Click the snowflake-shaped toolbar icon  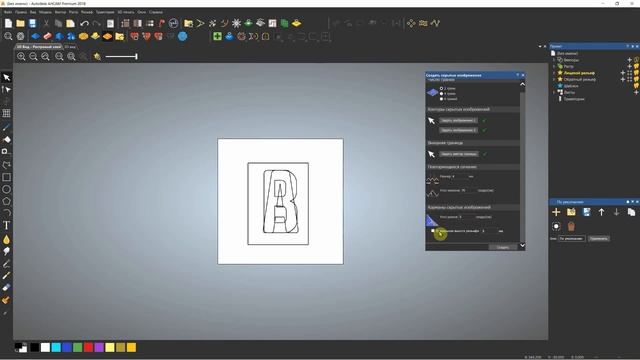(x=236, y=23)
